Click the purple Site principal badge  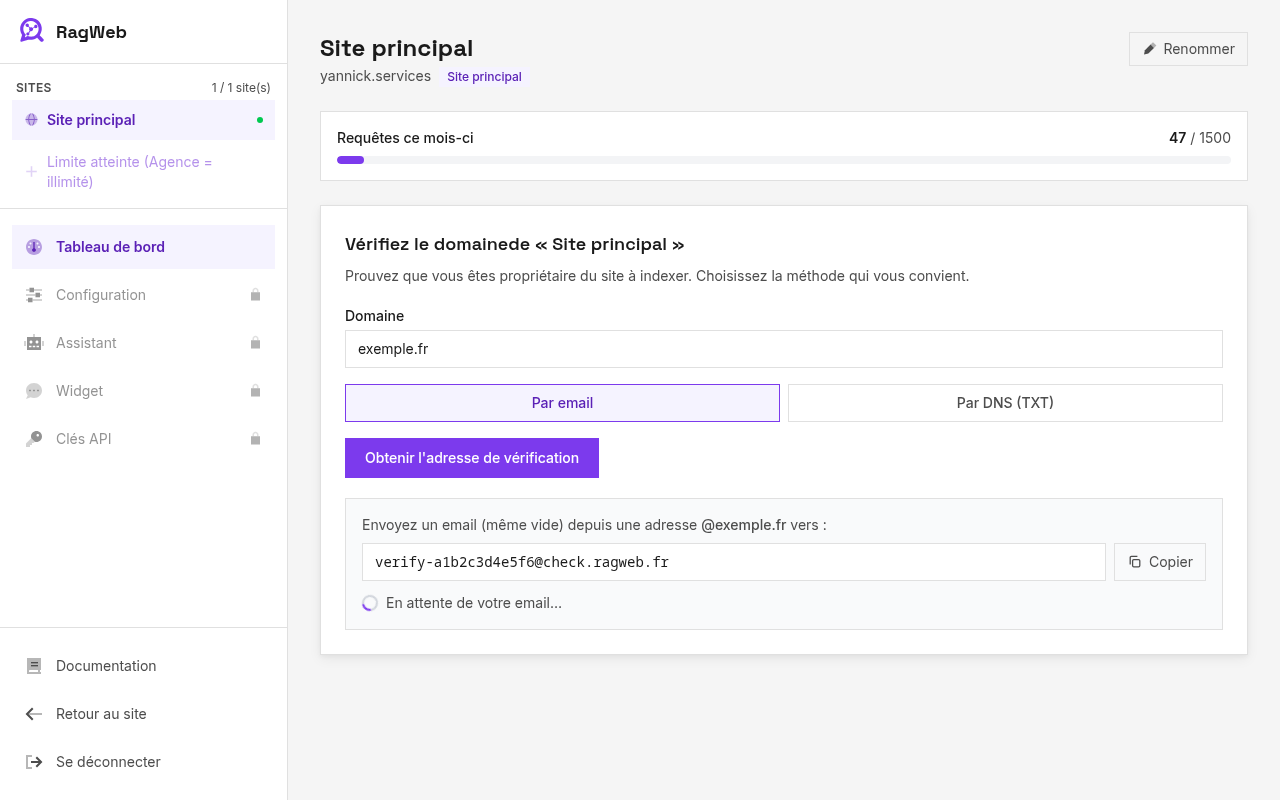[x=484, y=77]
